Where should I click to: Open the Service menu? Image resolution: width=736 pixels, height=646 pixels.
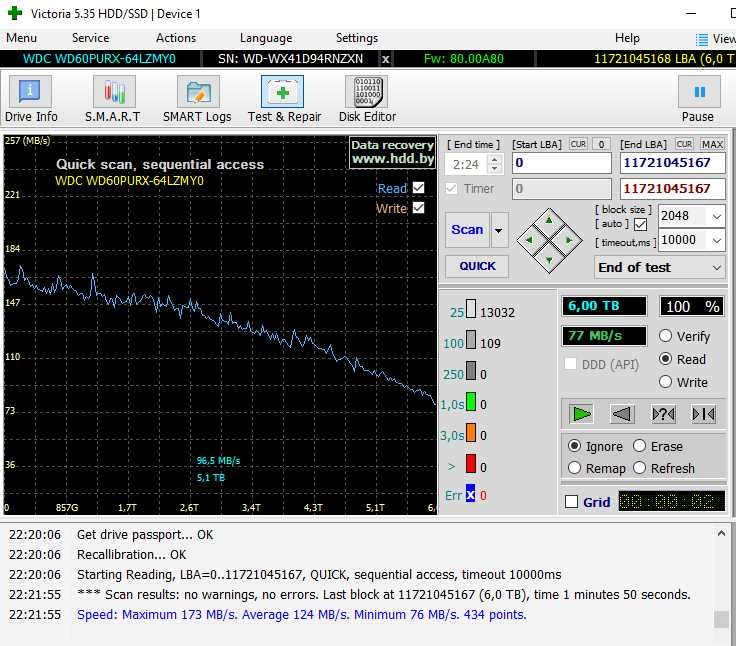[90, 38]
